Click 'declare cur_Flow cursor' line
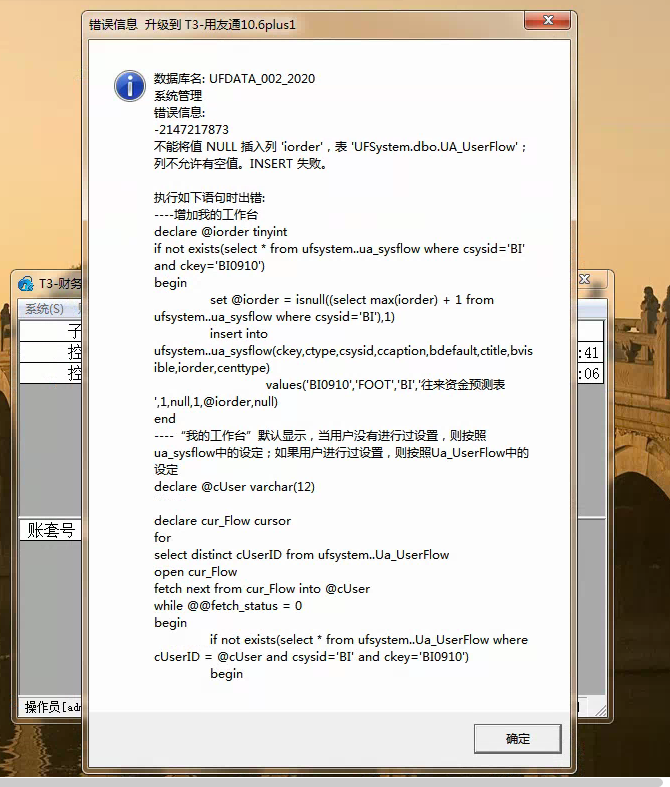Viewport: 670px width, 787px height. pos(222,521)
